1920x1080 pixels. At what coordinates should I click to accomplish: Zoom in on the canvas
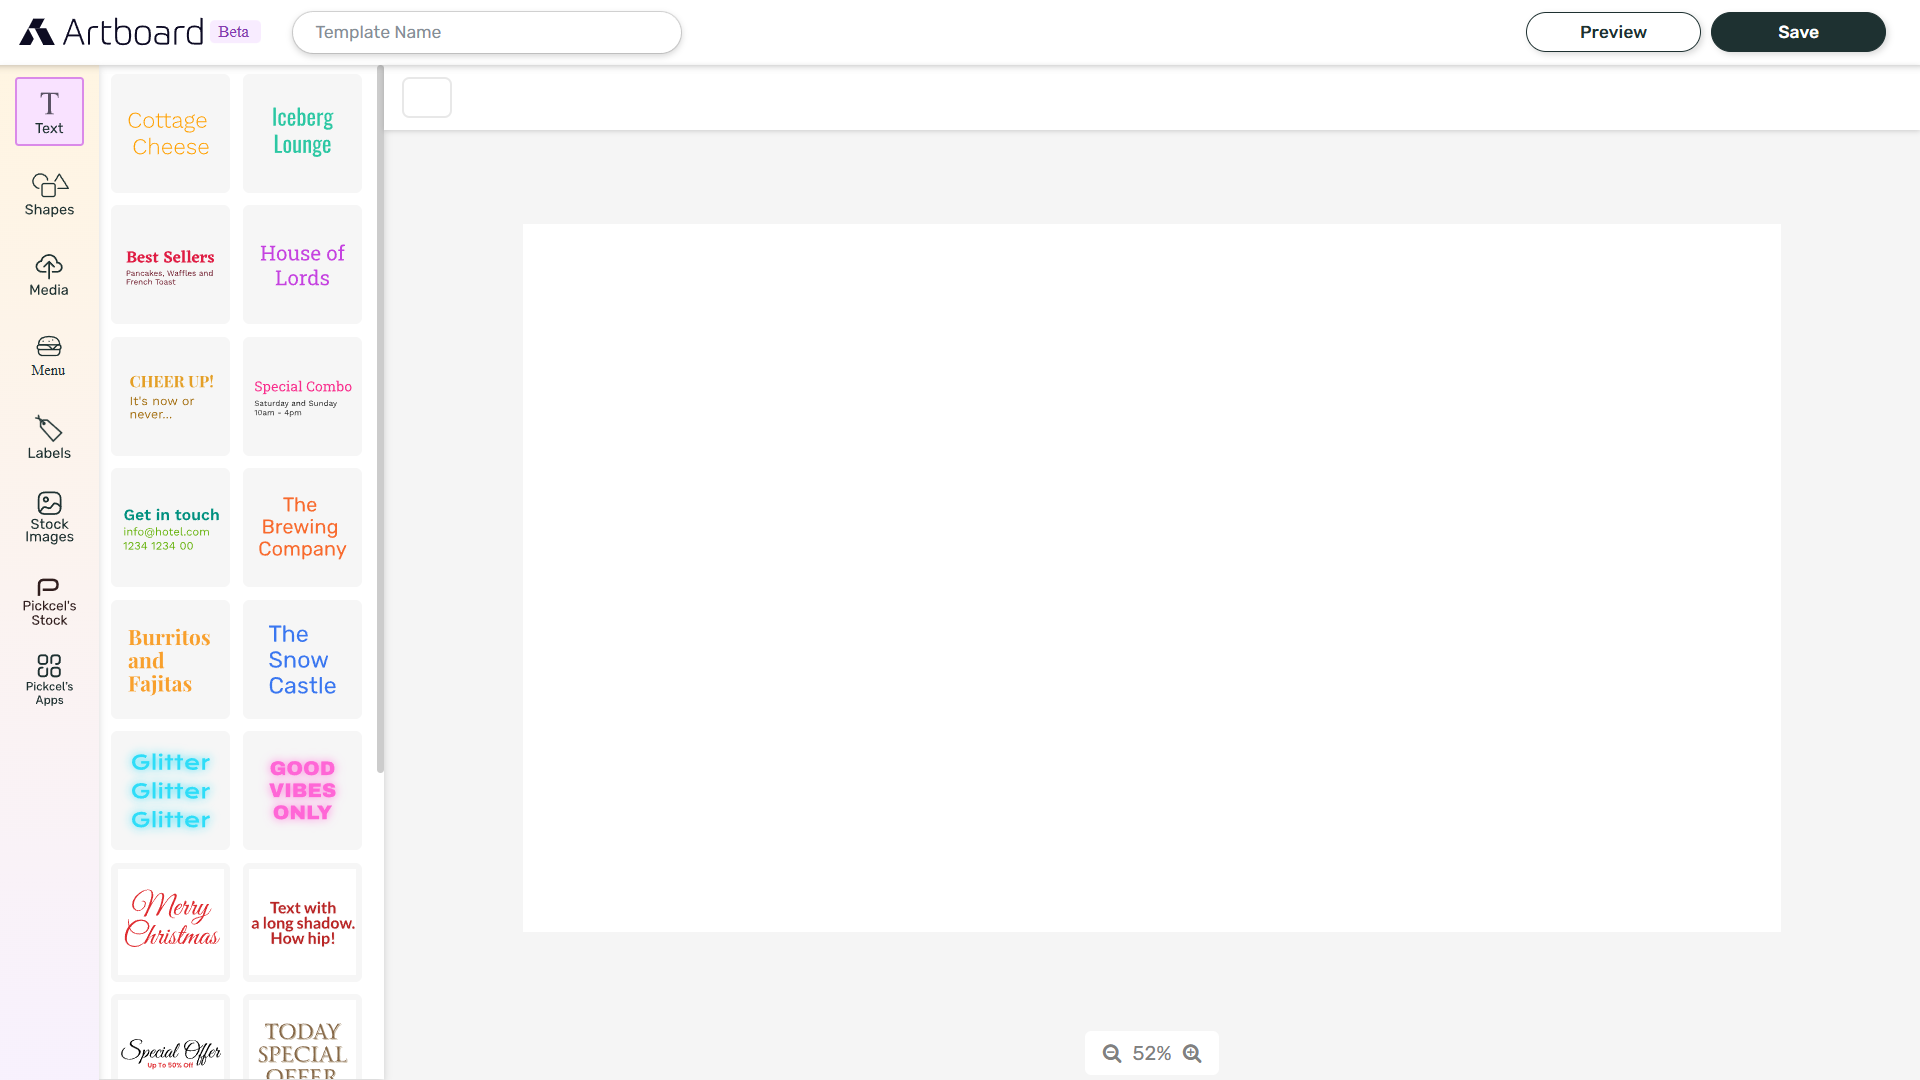pos(1192,1053)
